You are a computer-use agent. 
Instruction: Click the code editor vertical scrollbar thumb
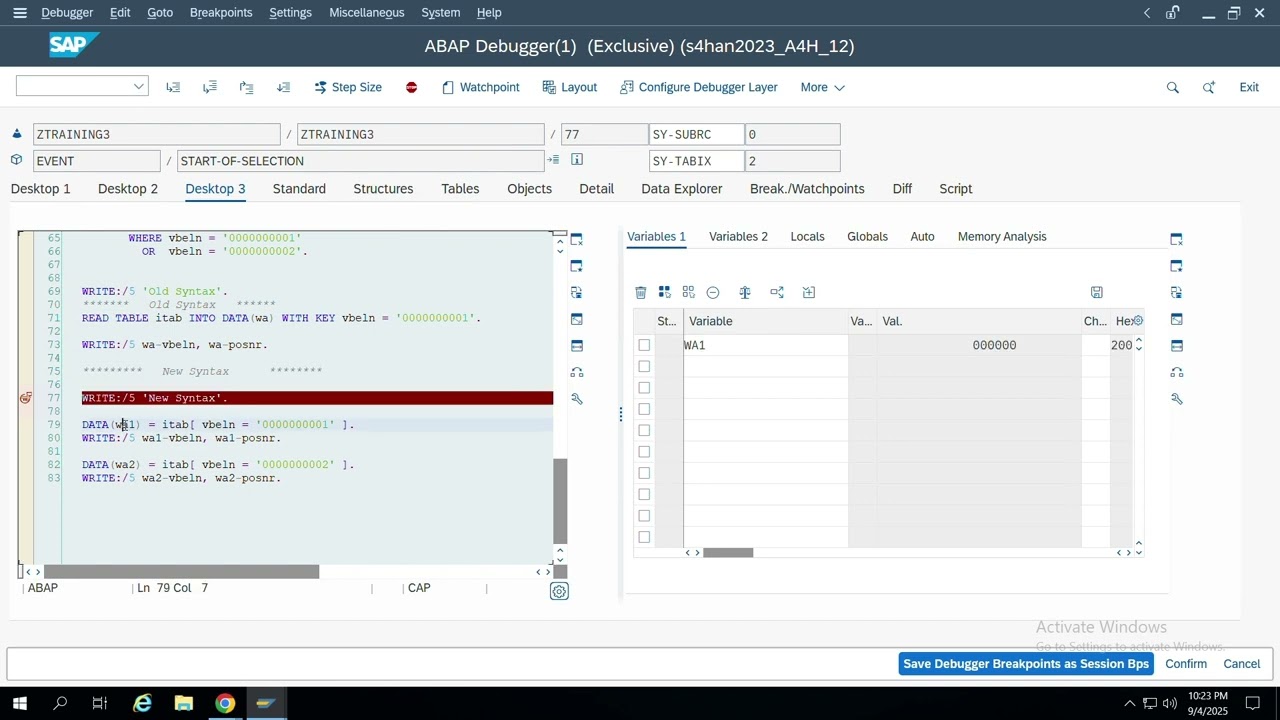coord(560,500)
